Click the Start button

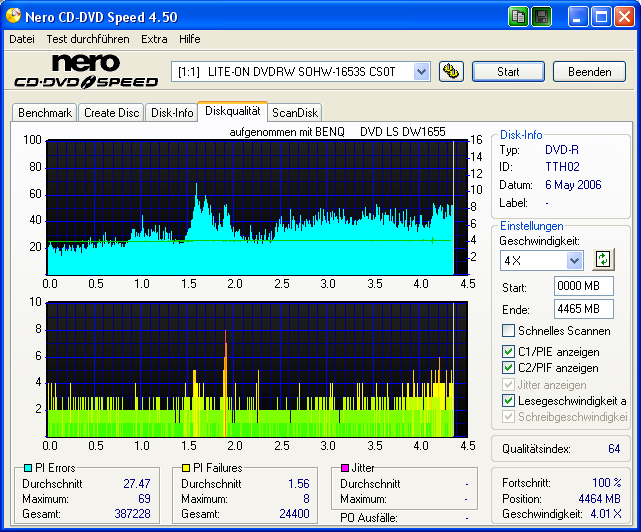(x=508, y=72)
